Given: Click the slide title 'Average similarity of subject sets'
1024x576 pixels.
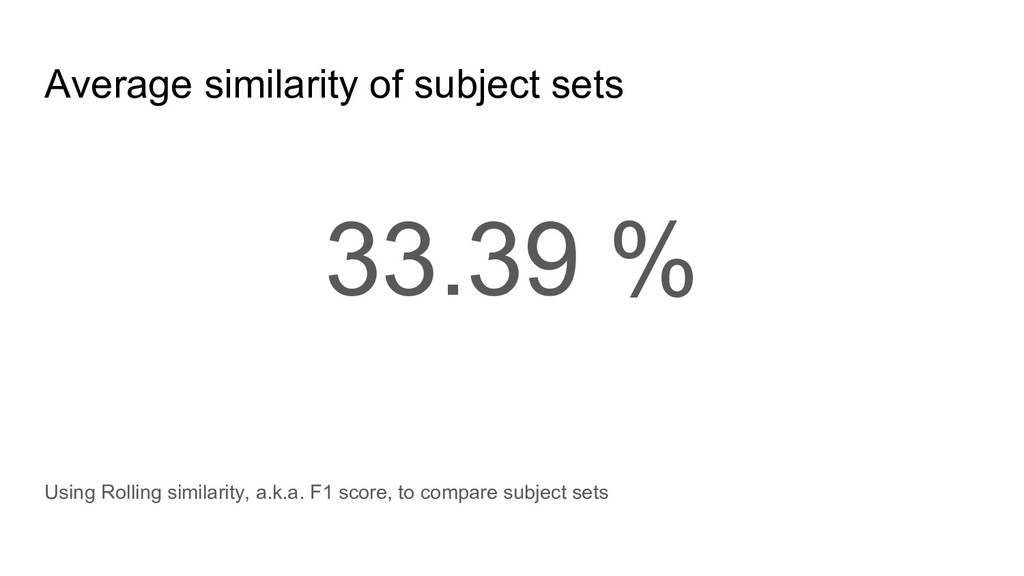Looking at the screenshot, I should (333, 86).
